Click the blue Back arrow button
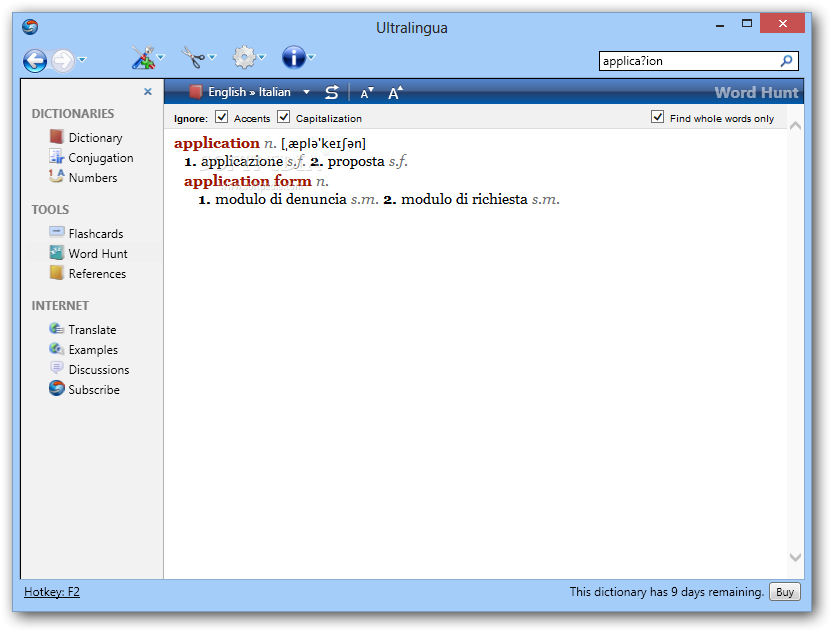This screenshot has width=832, height=632. click(35, 60)
